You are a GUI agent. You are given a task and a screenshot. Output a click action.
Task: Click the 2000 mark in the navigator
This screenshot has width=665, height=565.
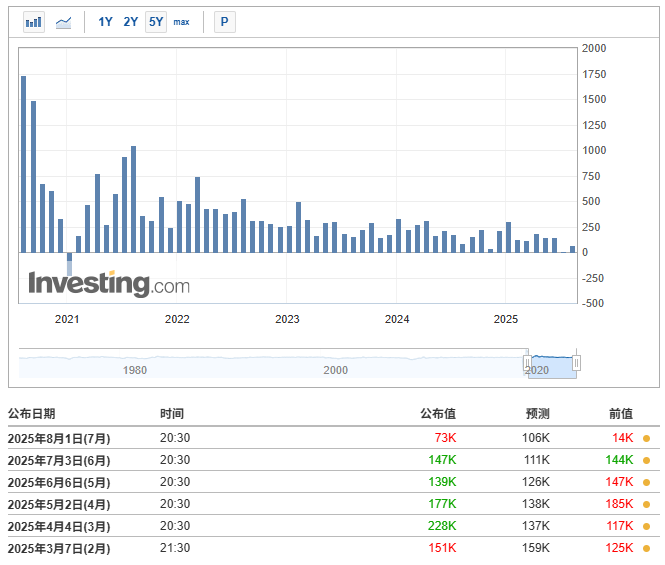click(336, 370)
